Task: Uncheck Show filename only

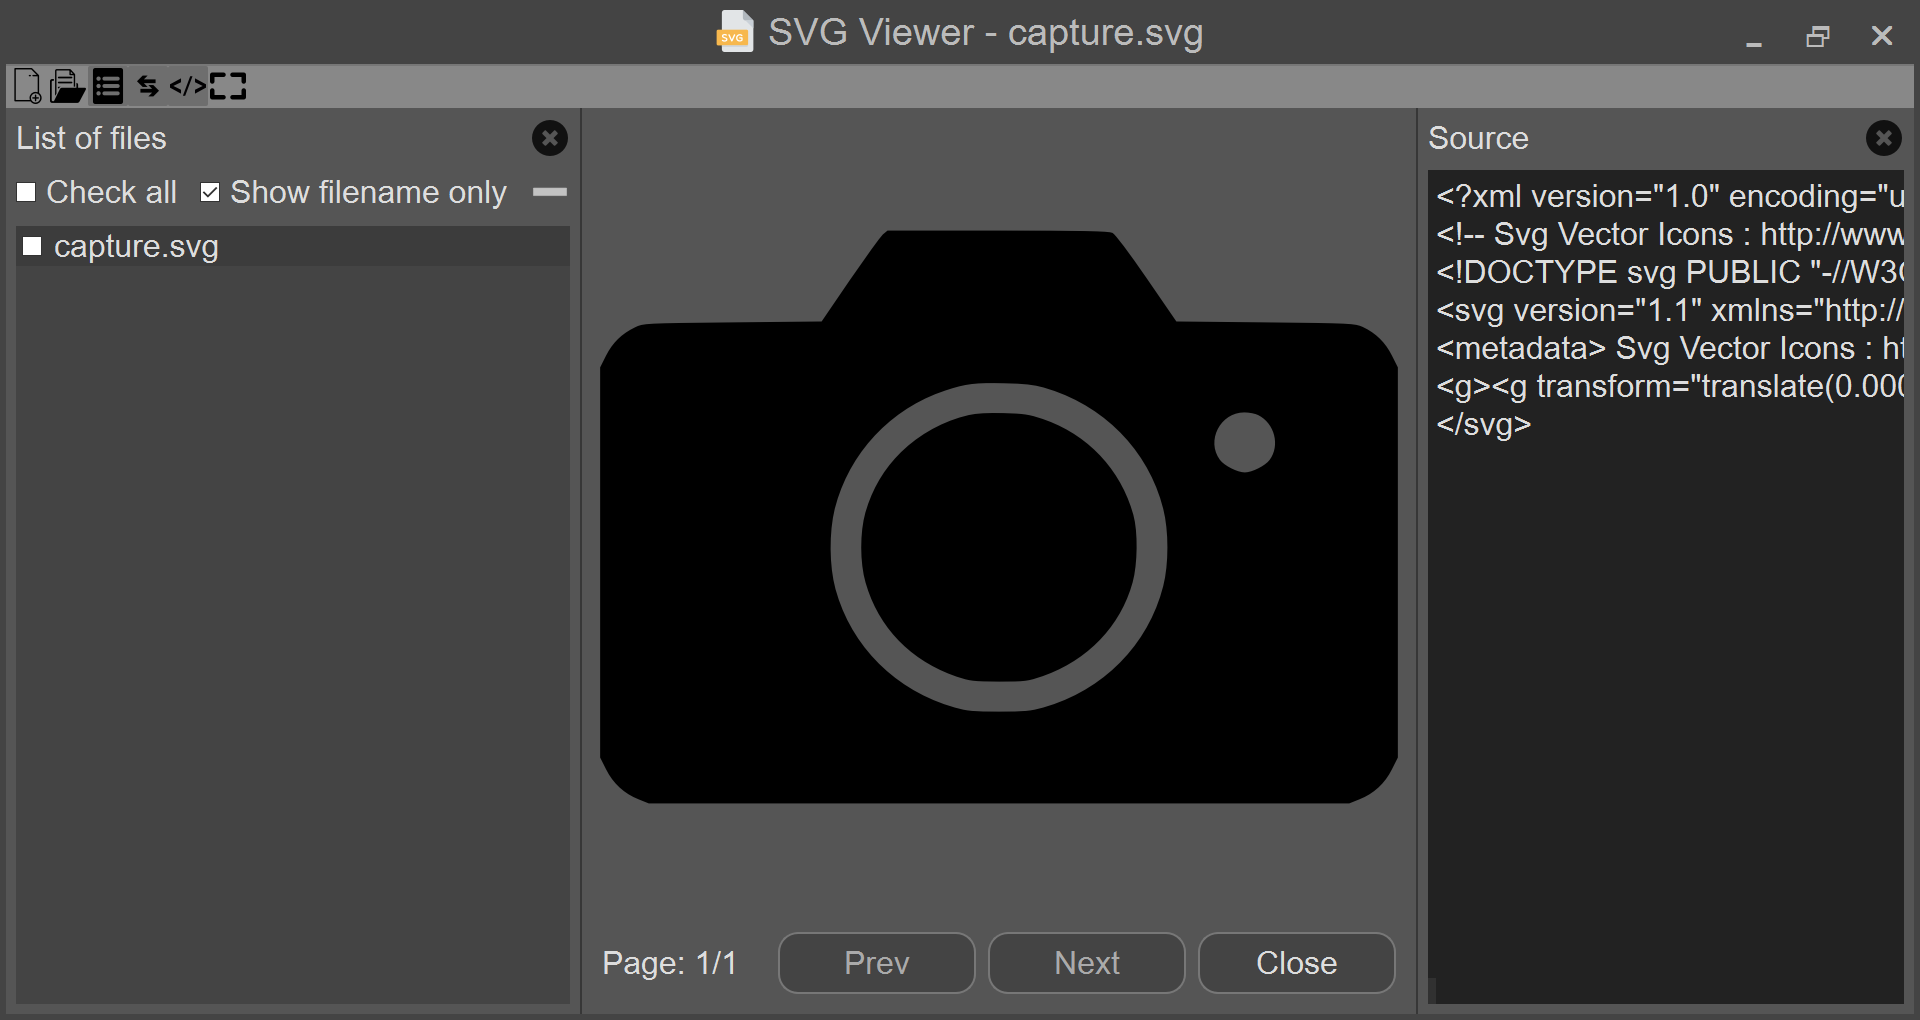Action: pyautogui.click(x=210, y=191)
